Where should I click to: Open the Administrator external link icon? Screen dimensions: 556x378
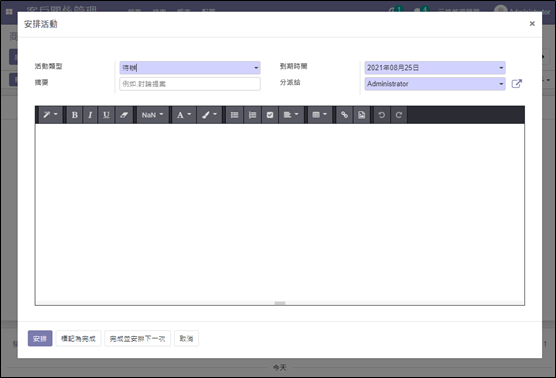[517, 84]
